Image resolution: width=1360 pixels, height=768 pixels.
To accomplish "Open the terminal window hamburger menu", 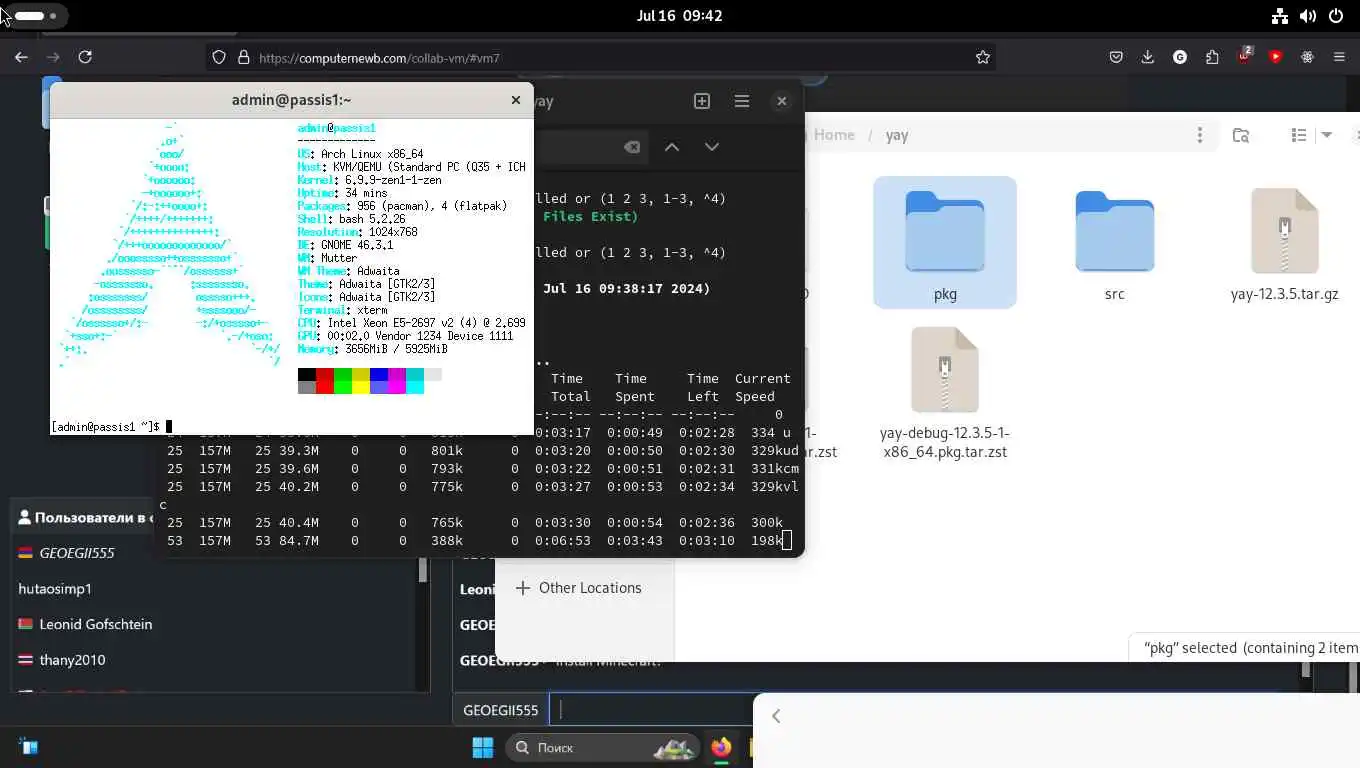I will coord(742,101).
